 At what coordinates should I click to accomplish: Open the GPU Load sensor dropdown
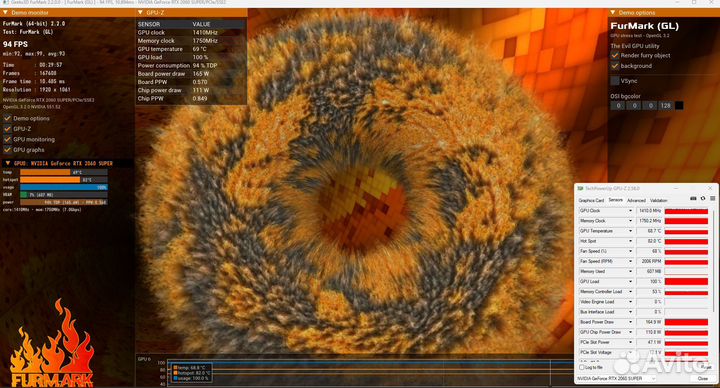click(630, 281)
